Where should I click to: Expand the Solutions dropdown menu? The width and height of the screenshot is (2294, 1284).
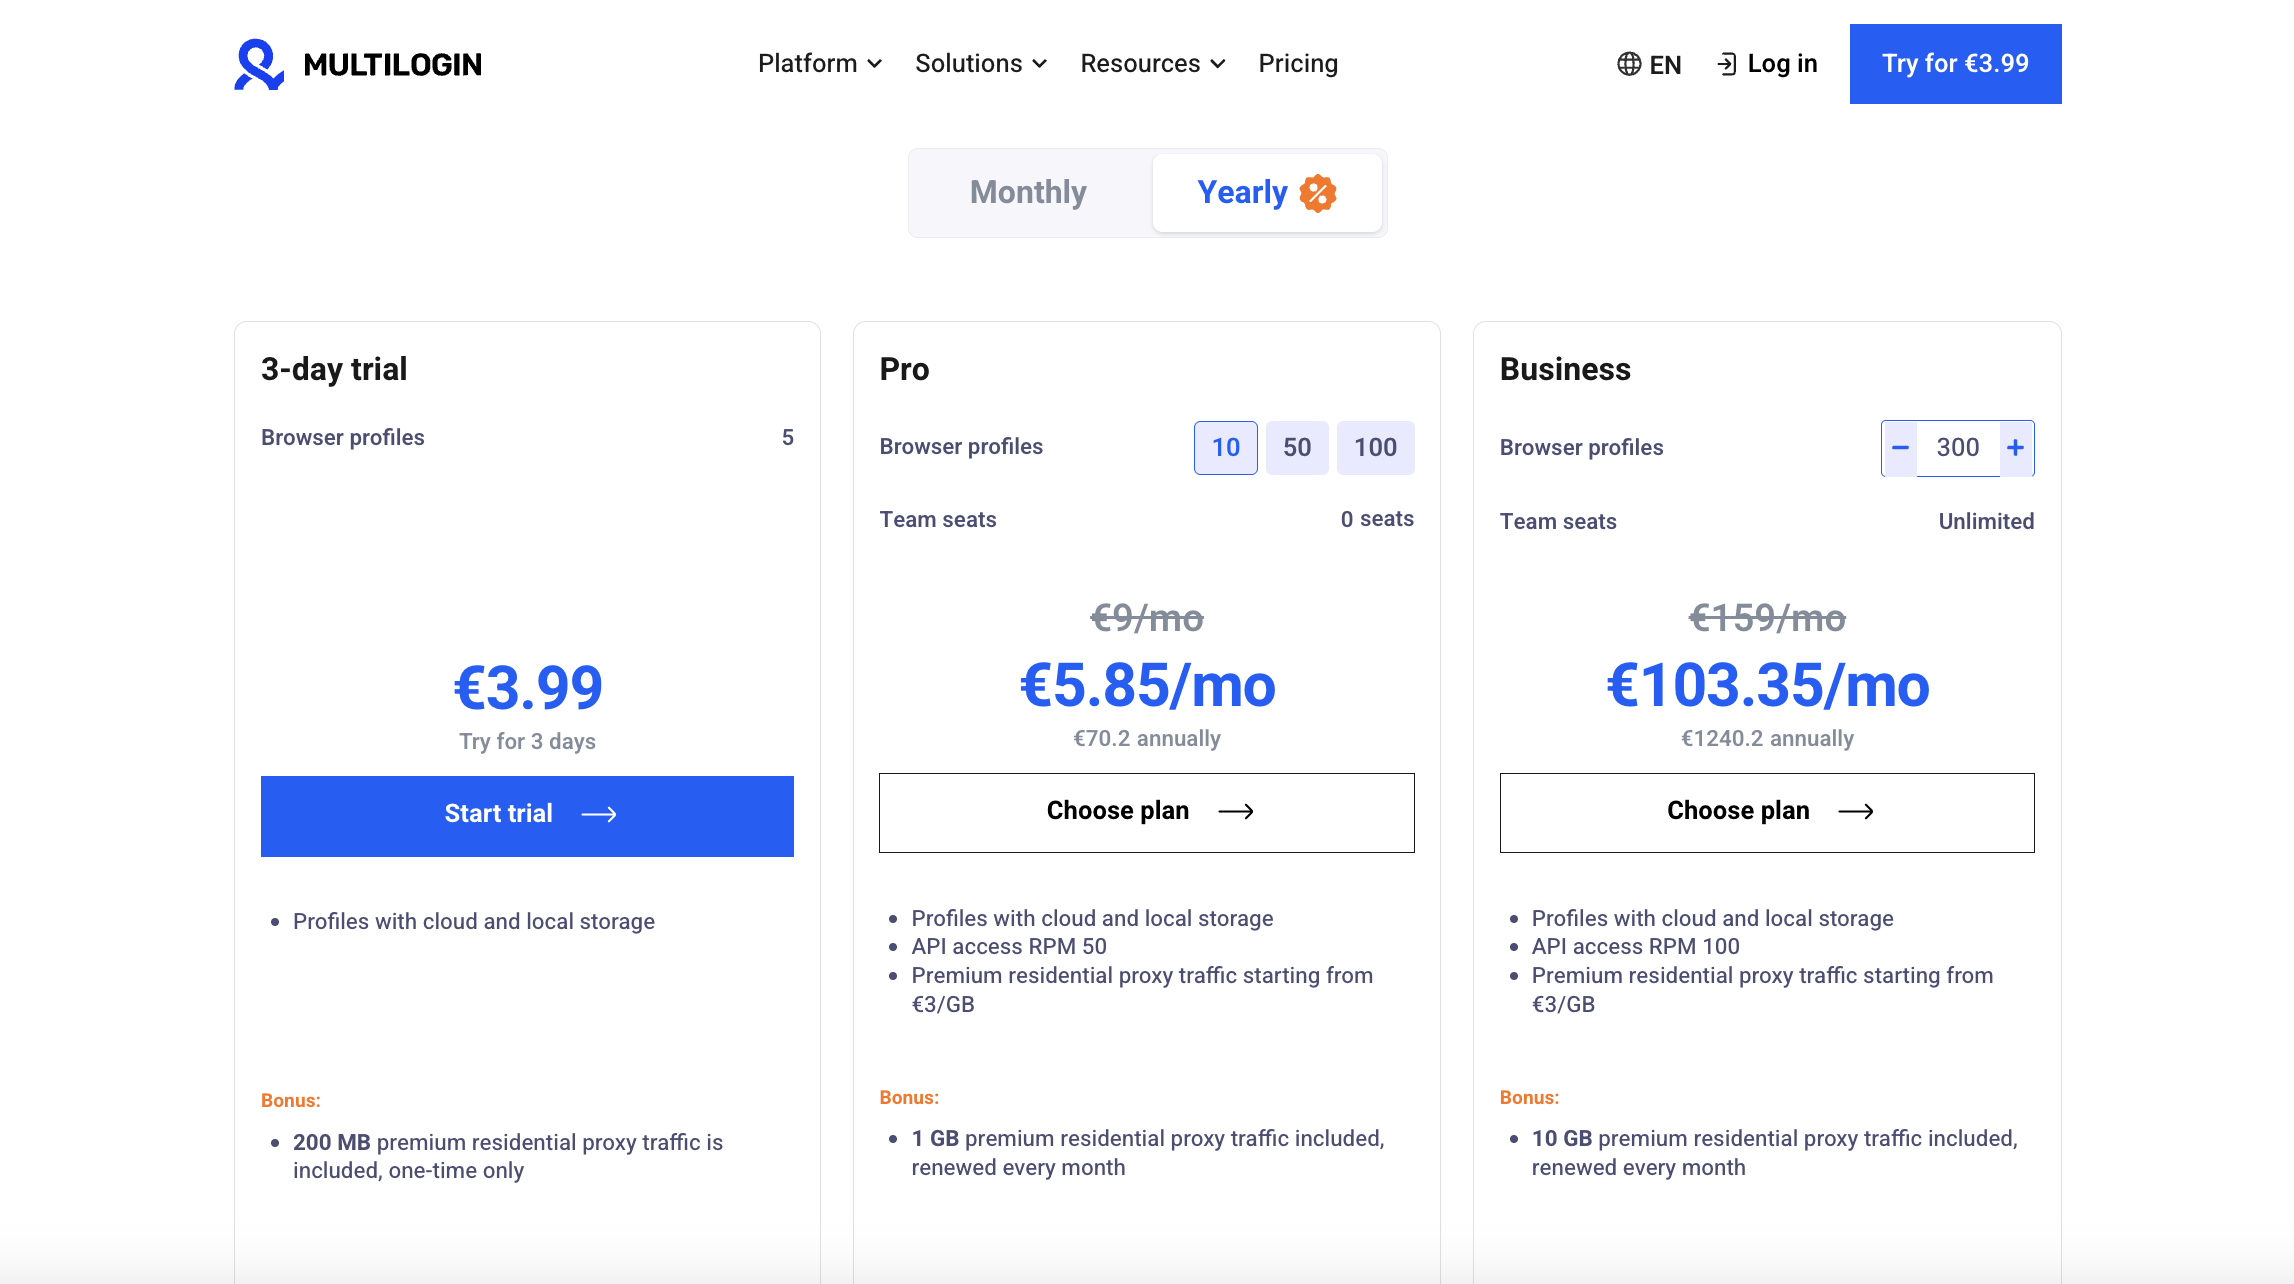(980, 63)
